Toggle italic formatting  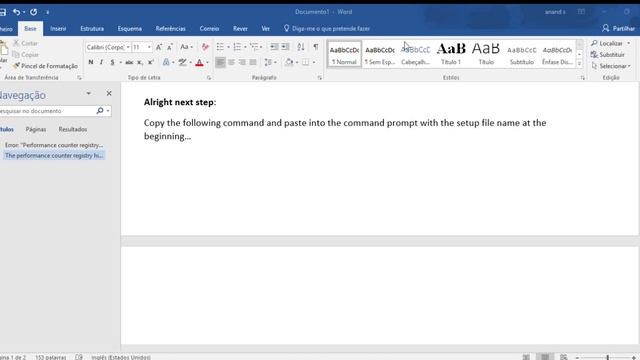click(x=101, y=62)
